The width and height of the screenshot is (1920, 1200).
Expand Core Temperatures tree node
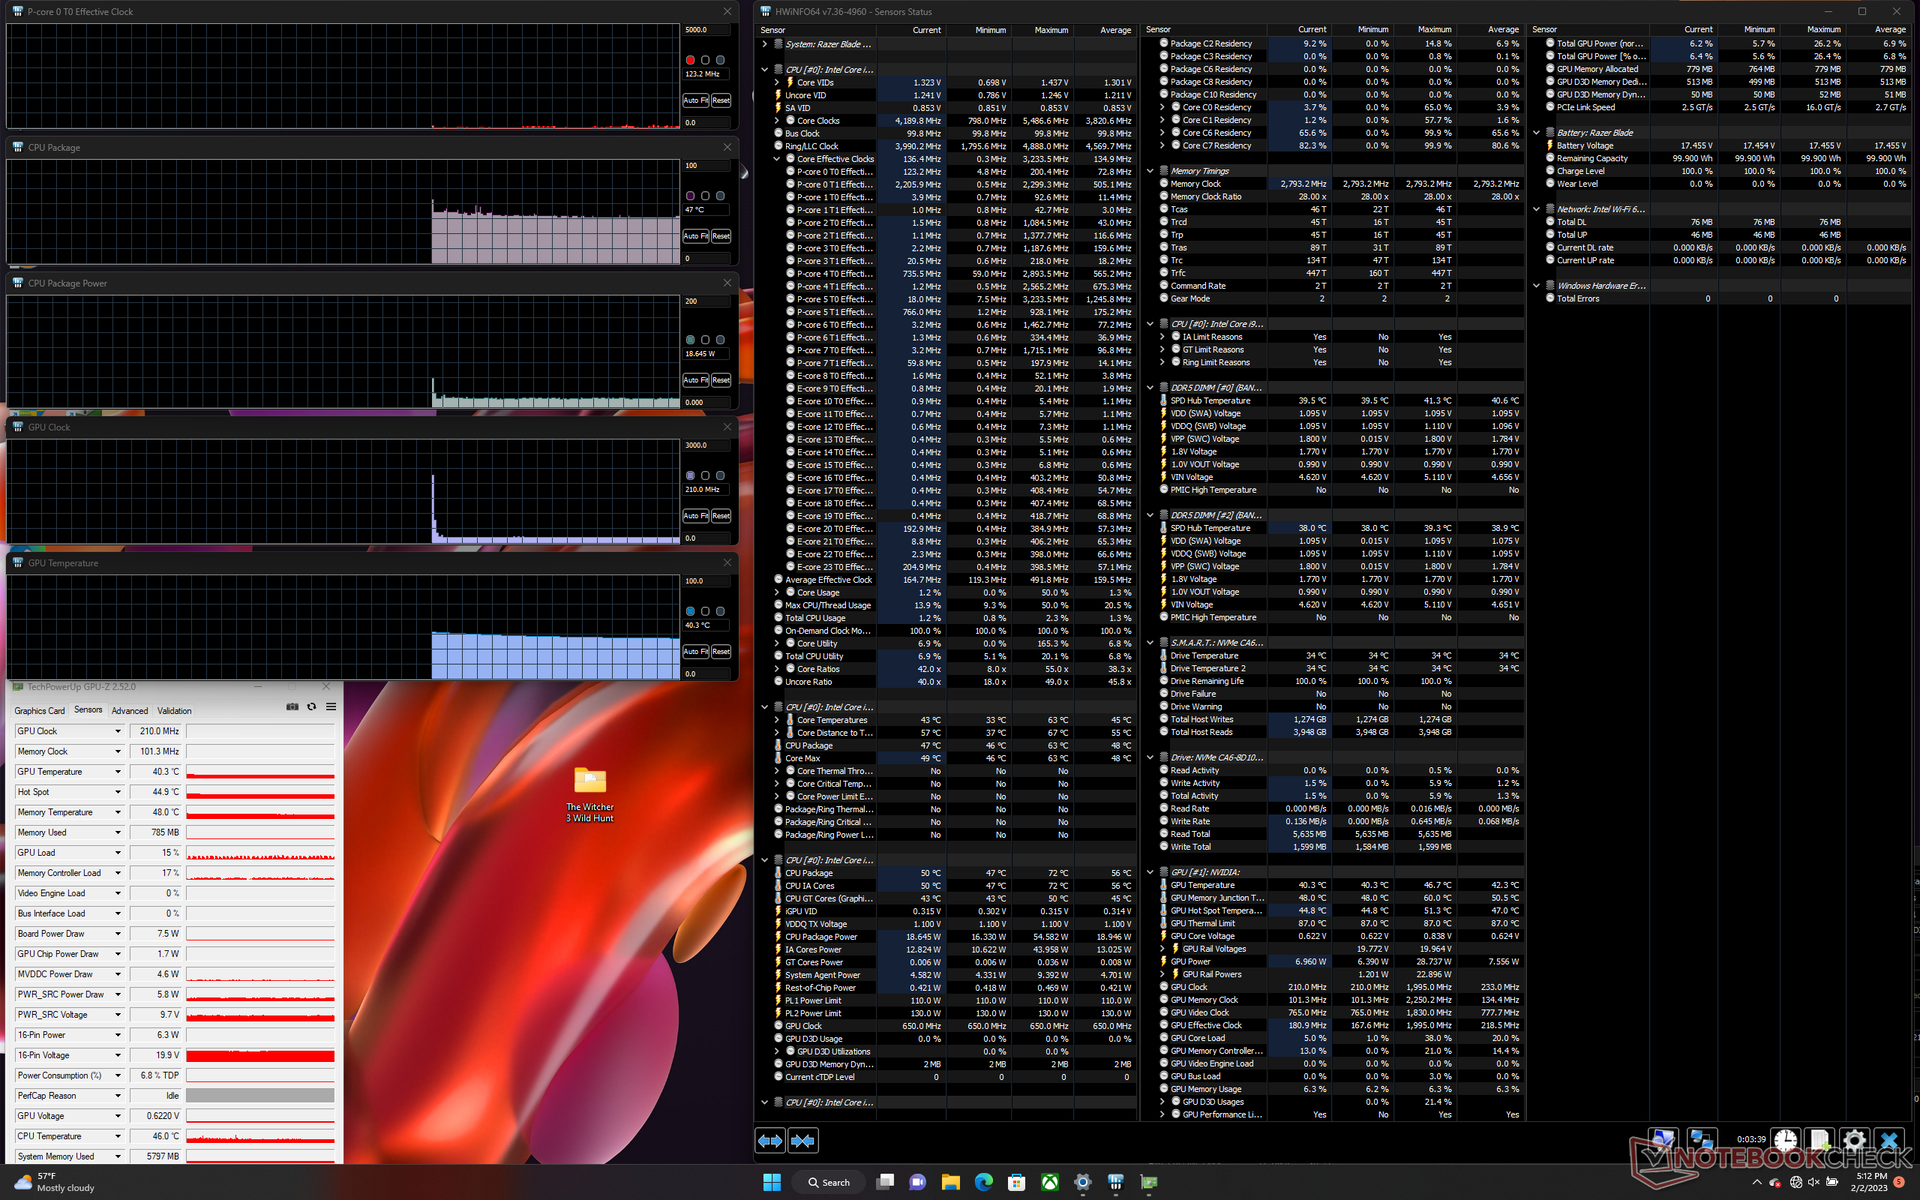777,720
